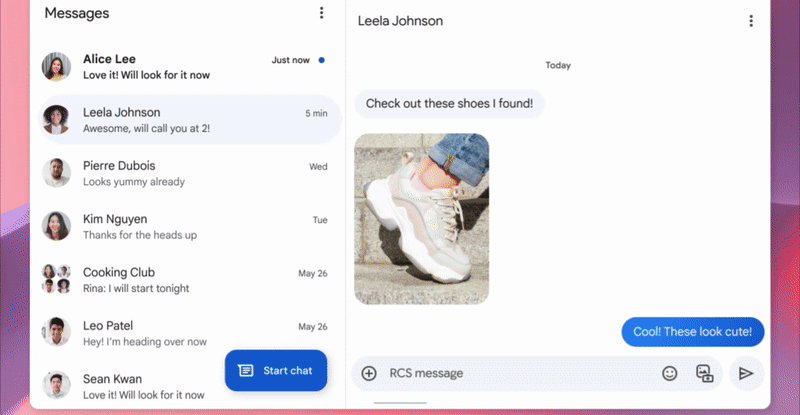Click Pierre Dubois's profile picture
Viewport: 800px width, 415px height.
[56, 173]
